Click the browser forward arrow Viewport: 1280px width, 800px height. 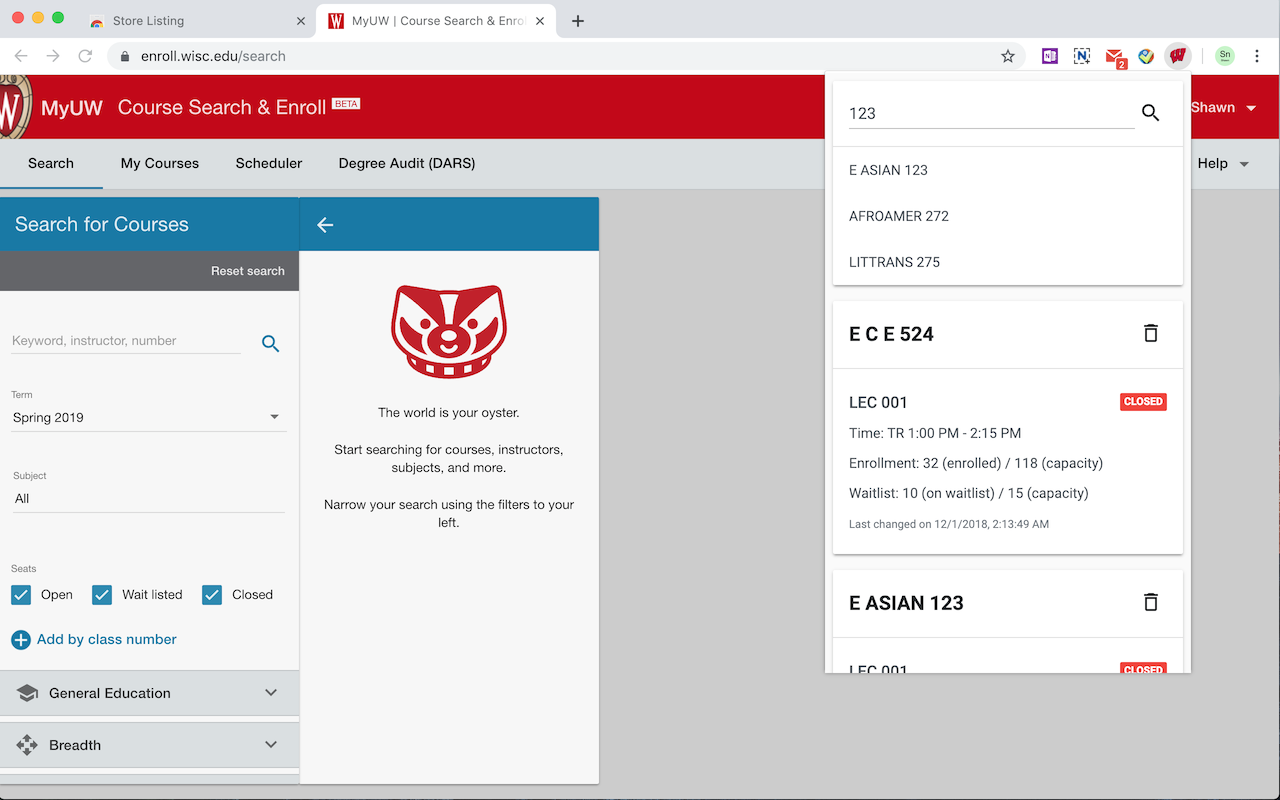click(x=53, y=56)
